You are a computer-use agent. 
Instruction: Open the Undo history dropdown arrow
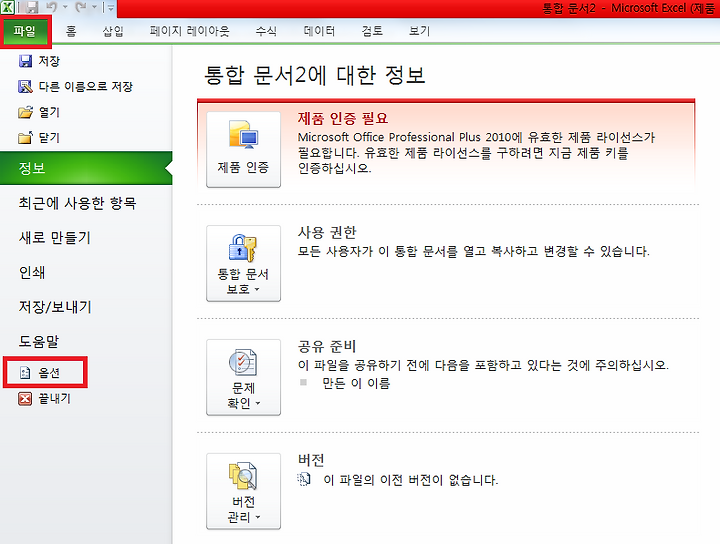pyautogui.click(x=65, y=7)
